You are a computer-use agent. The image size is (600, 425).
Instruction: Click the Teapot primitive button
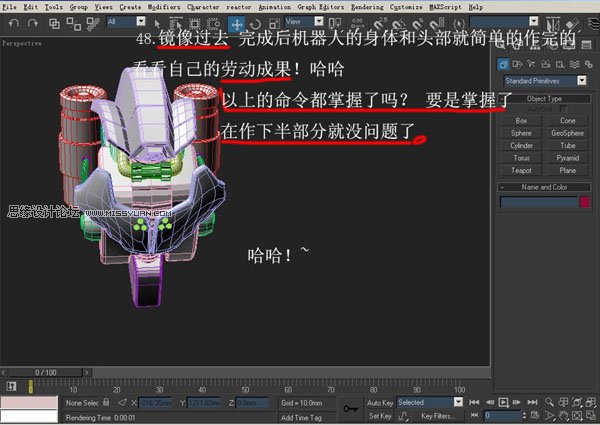[521, 171]
